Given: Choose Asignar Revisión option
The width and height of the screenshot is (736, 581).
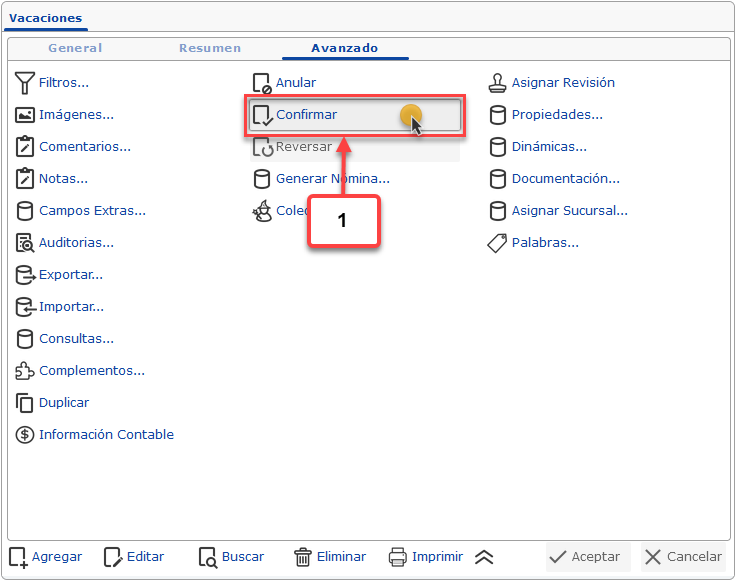Looking at the screenshot, I should 563,83.
